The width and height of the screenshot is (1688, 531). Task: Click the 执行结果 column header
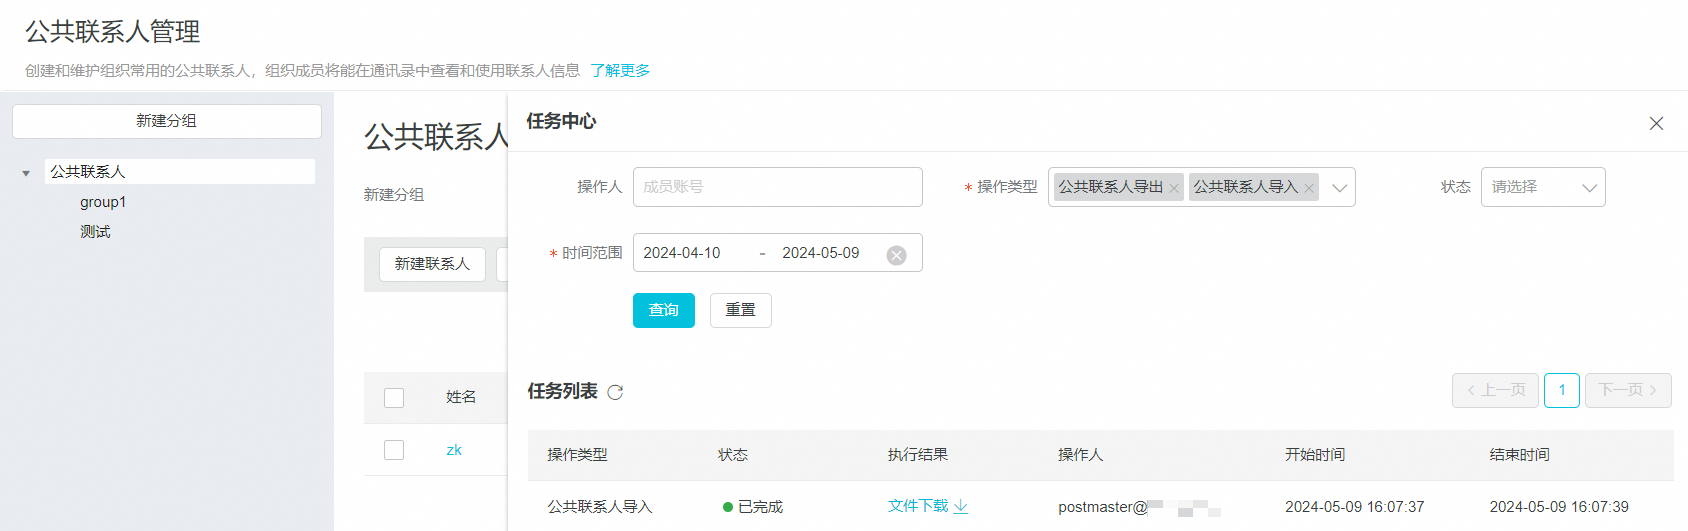pyautogui.click(x=918, y=455)
